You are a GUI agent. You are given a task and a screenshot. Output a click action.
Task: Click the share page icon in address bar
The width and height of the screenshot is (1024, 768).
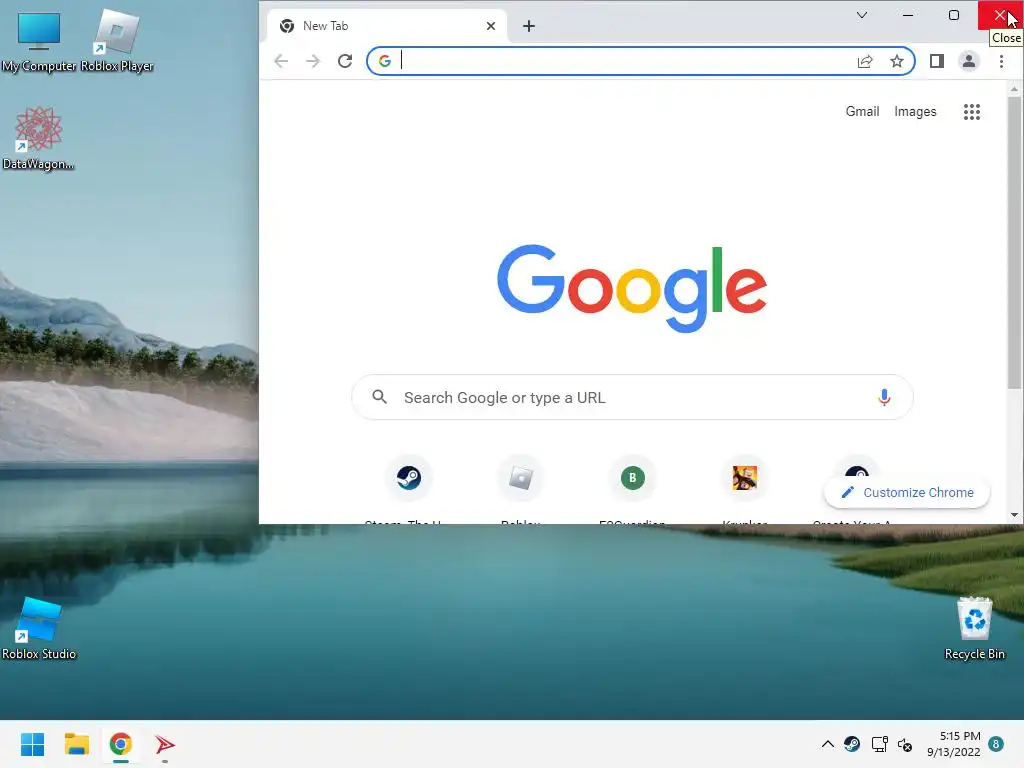(x=865, y=61)
